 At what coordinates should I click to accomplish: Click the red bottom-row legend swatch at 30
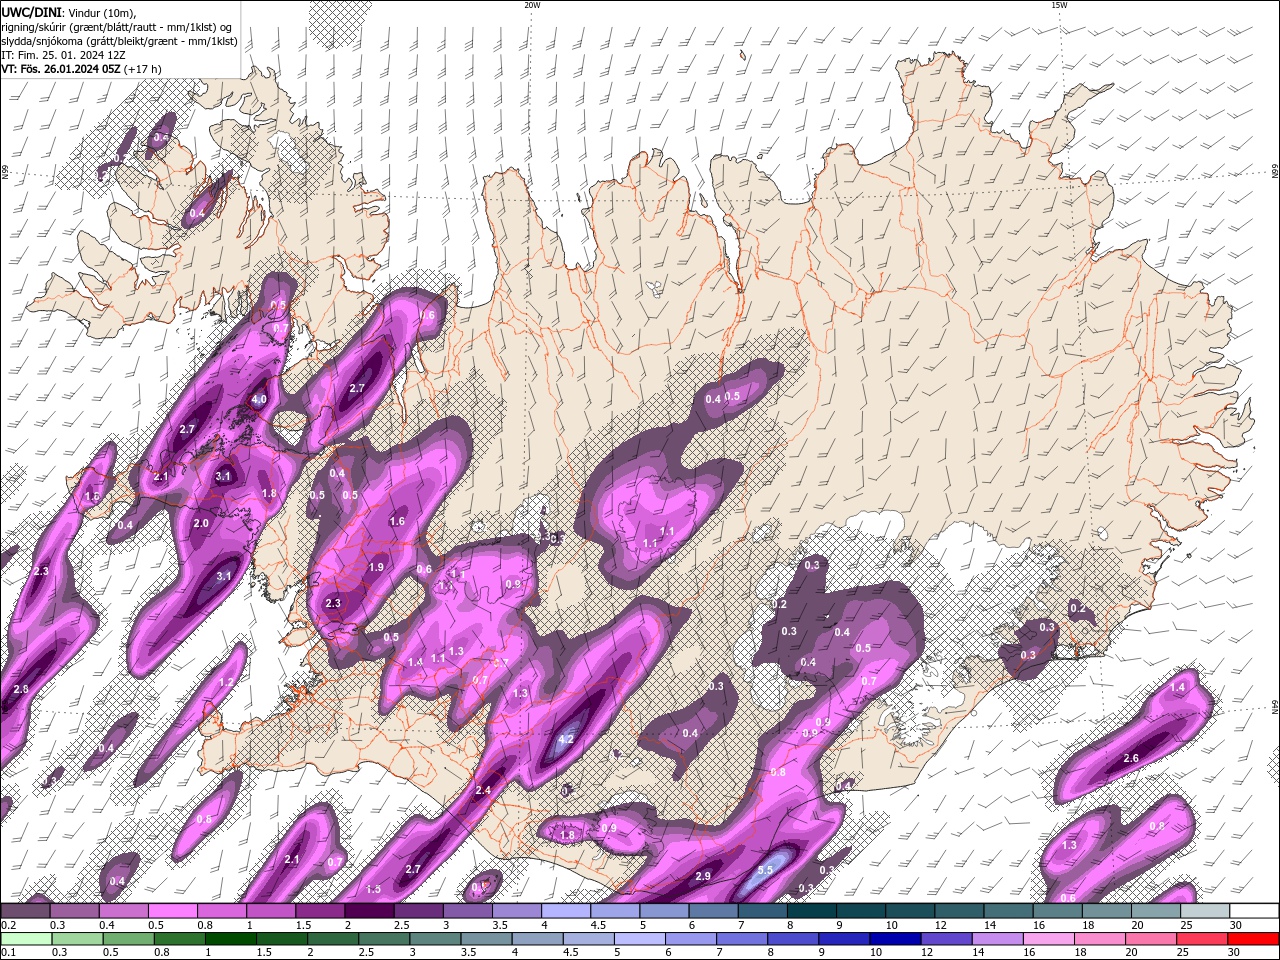coord(1254,939)
